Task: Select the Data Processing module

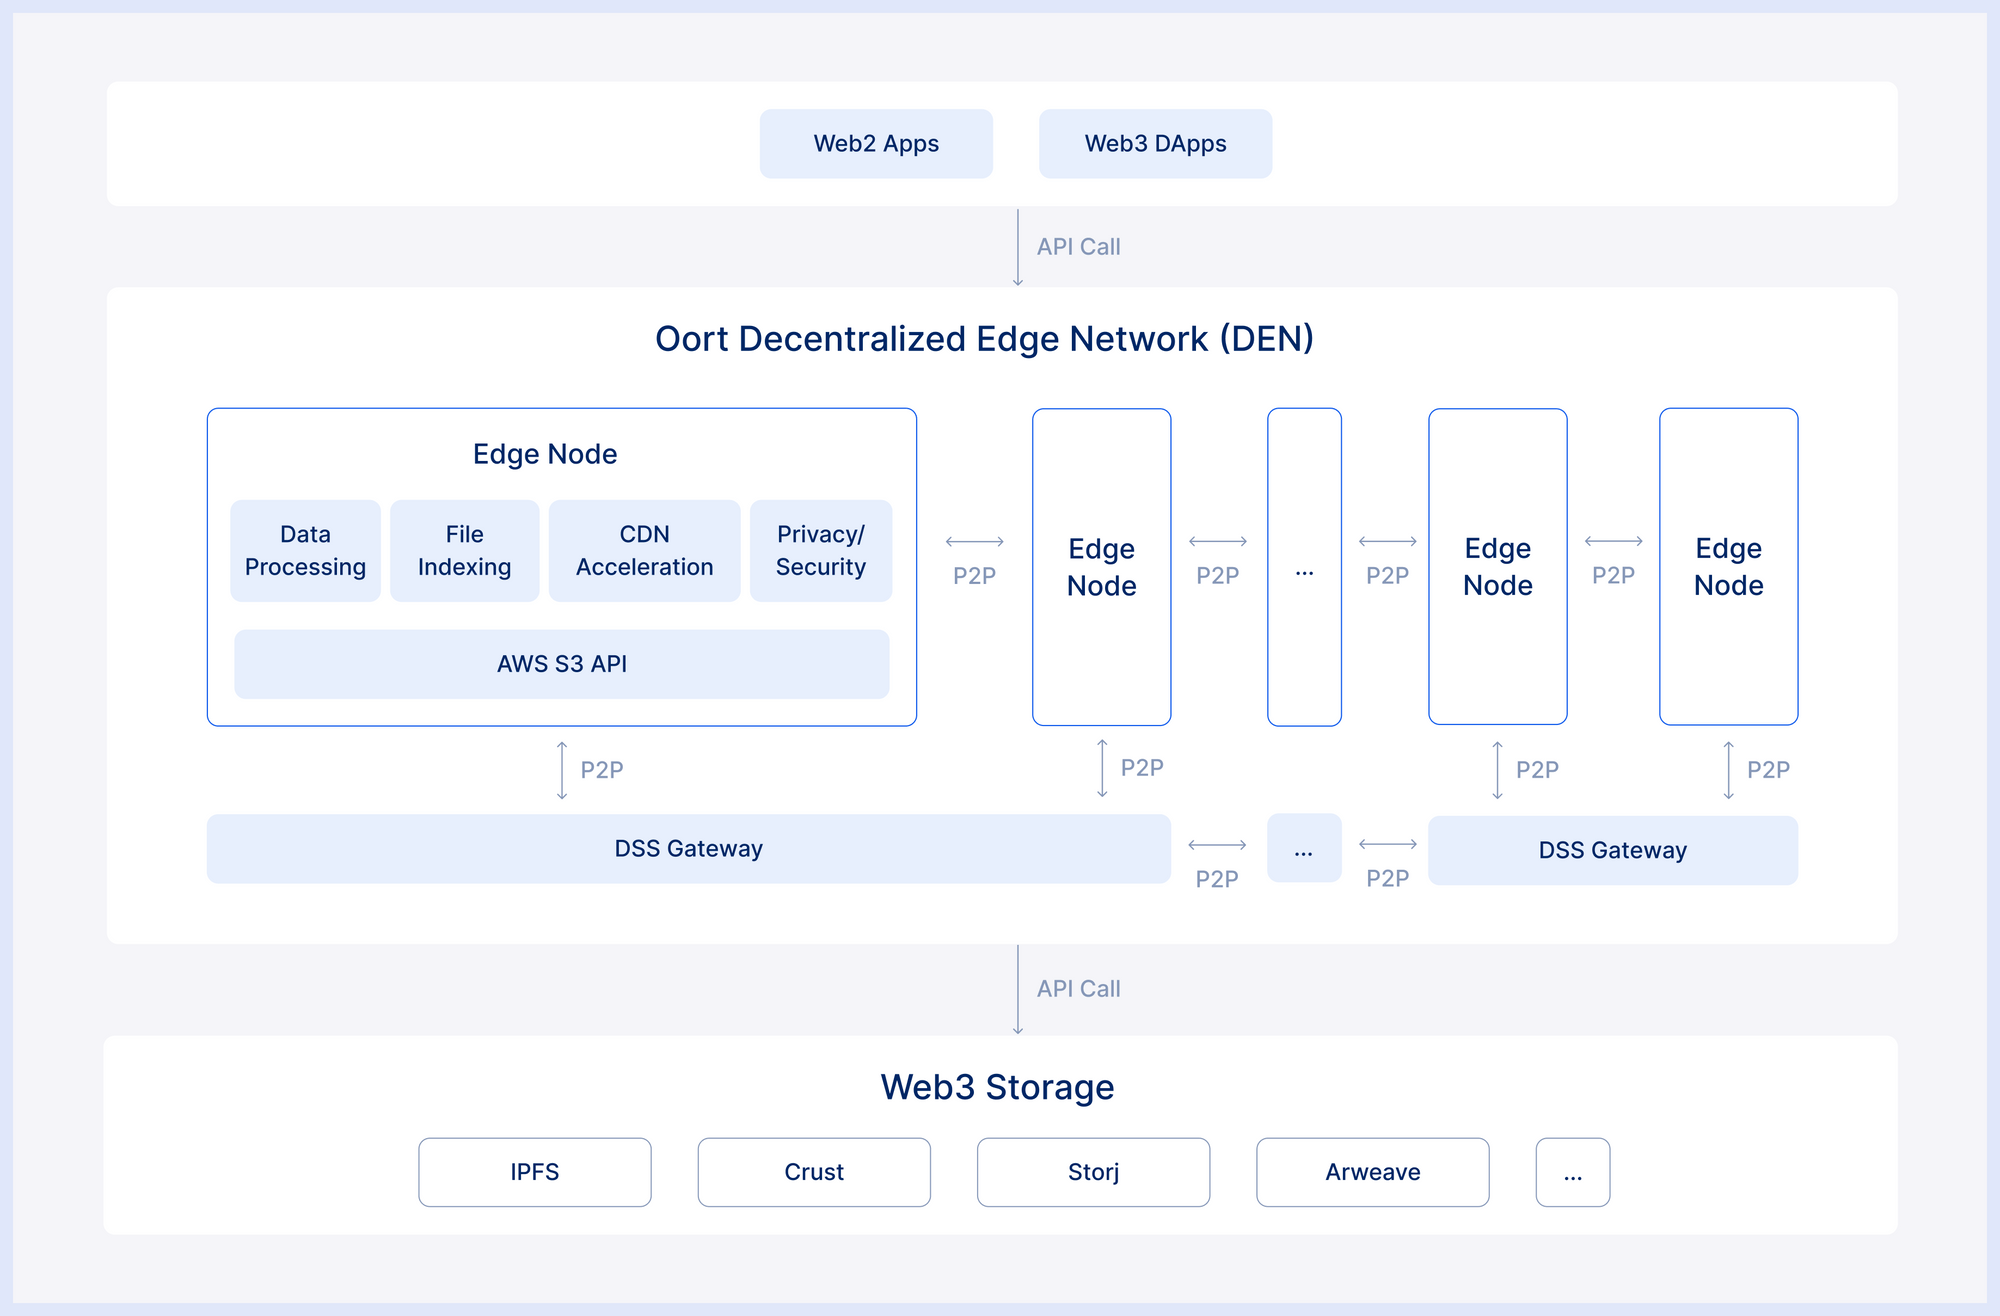Action: pyautogui.click(x=304, y=550)
